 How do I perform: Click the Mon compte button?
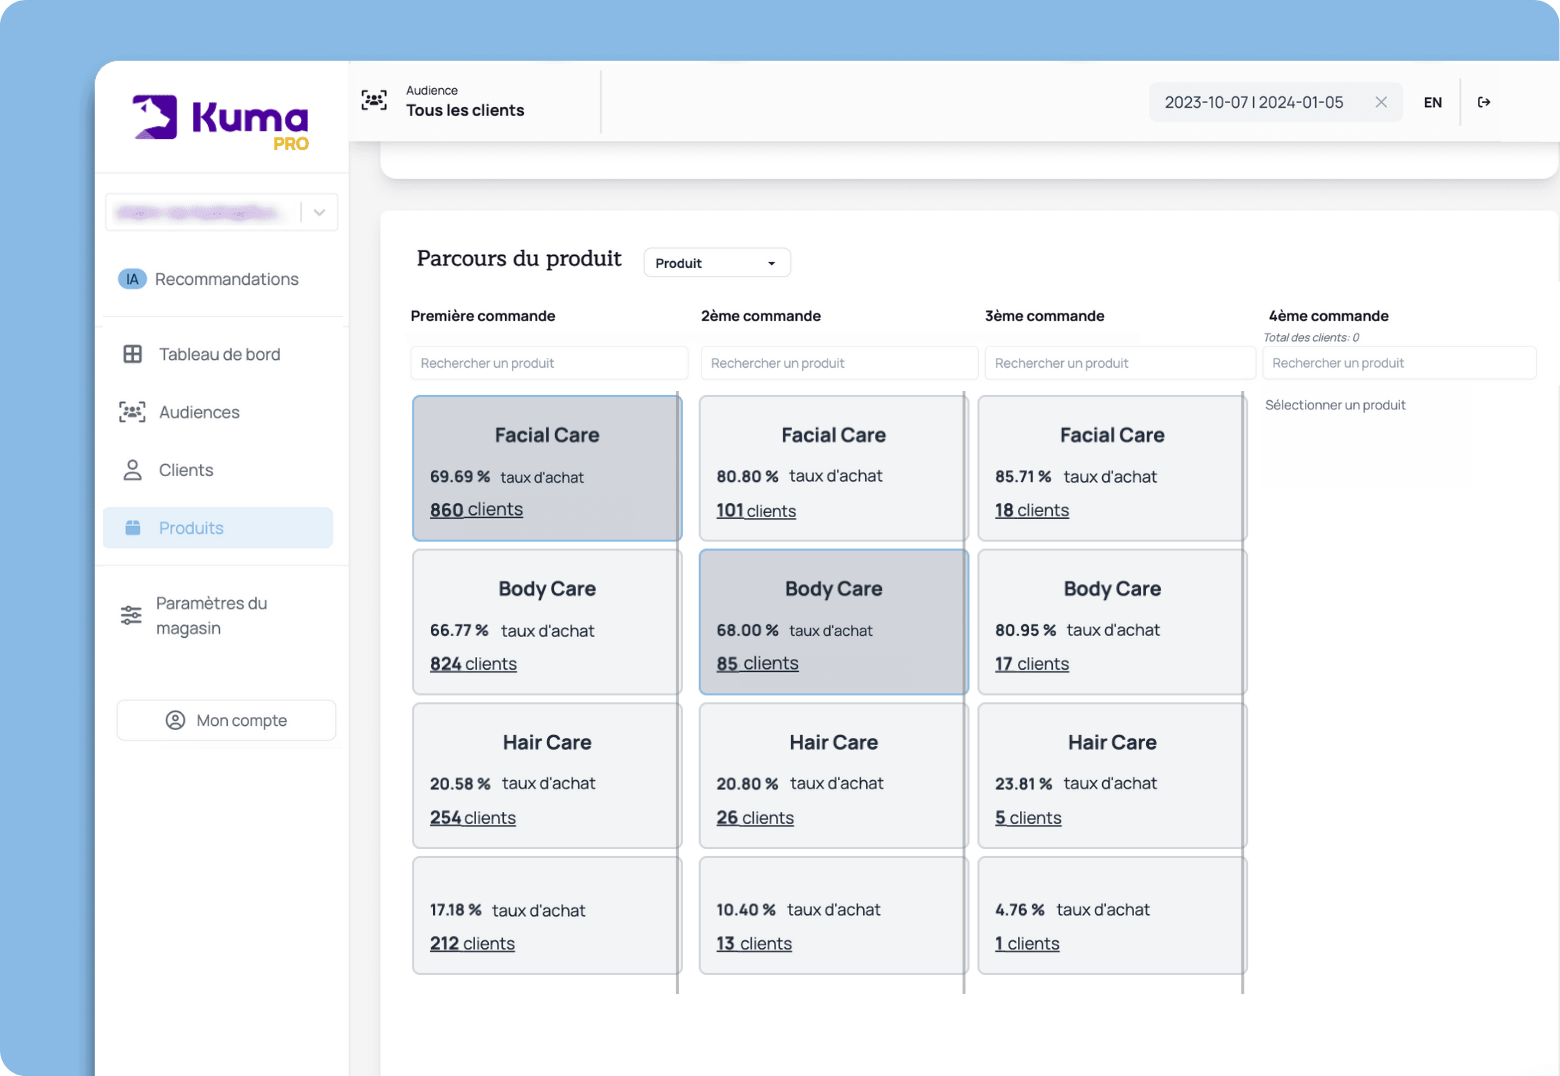tap(226, 720)
